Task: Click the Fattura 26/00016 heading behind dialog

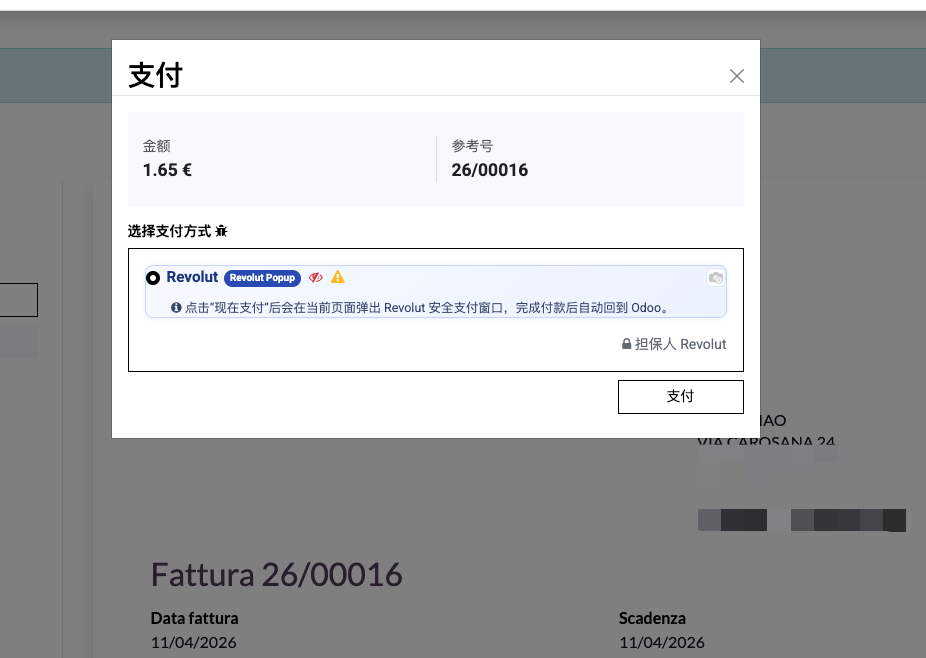Action: (x=276, y=574)
